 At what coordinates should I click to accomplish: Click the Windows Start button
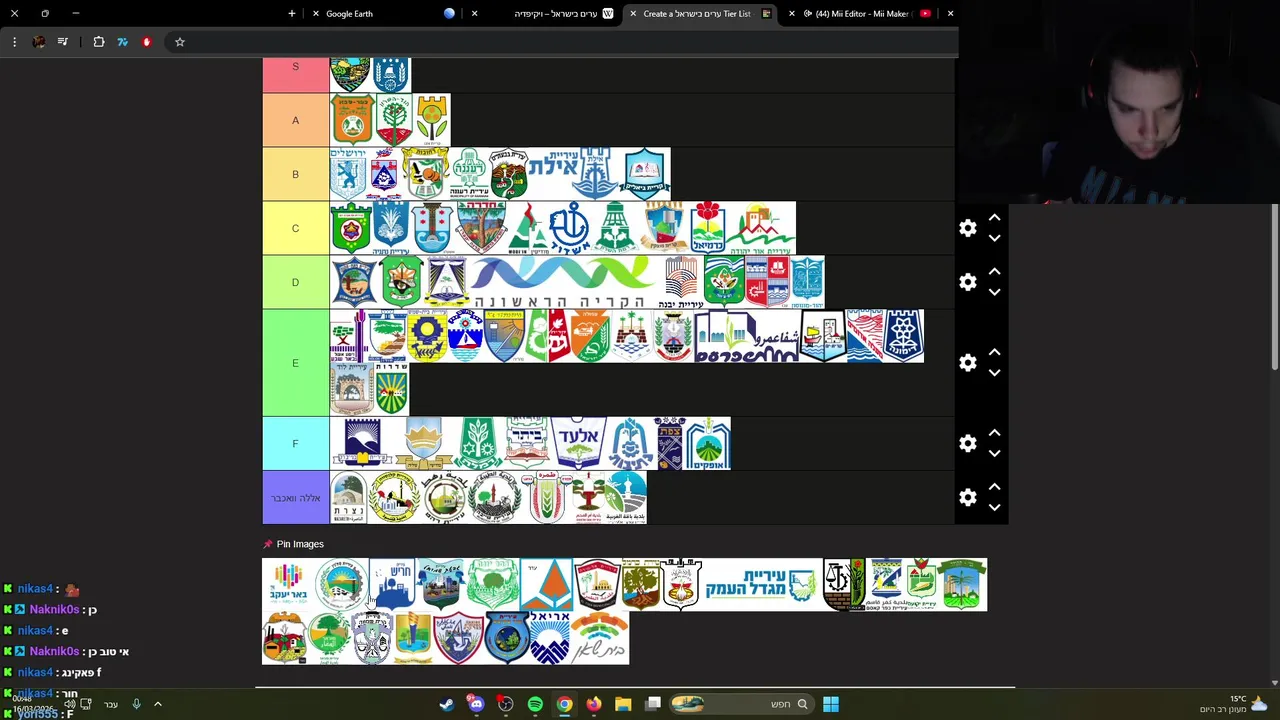coord(830,704)
